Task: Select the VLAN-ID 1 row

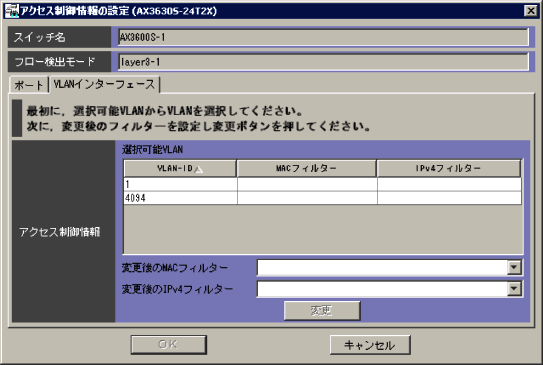Action: [x=322, y=184]
